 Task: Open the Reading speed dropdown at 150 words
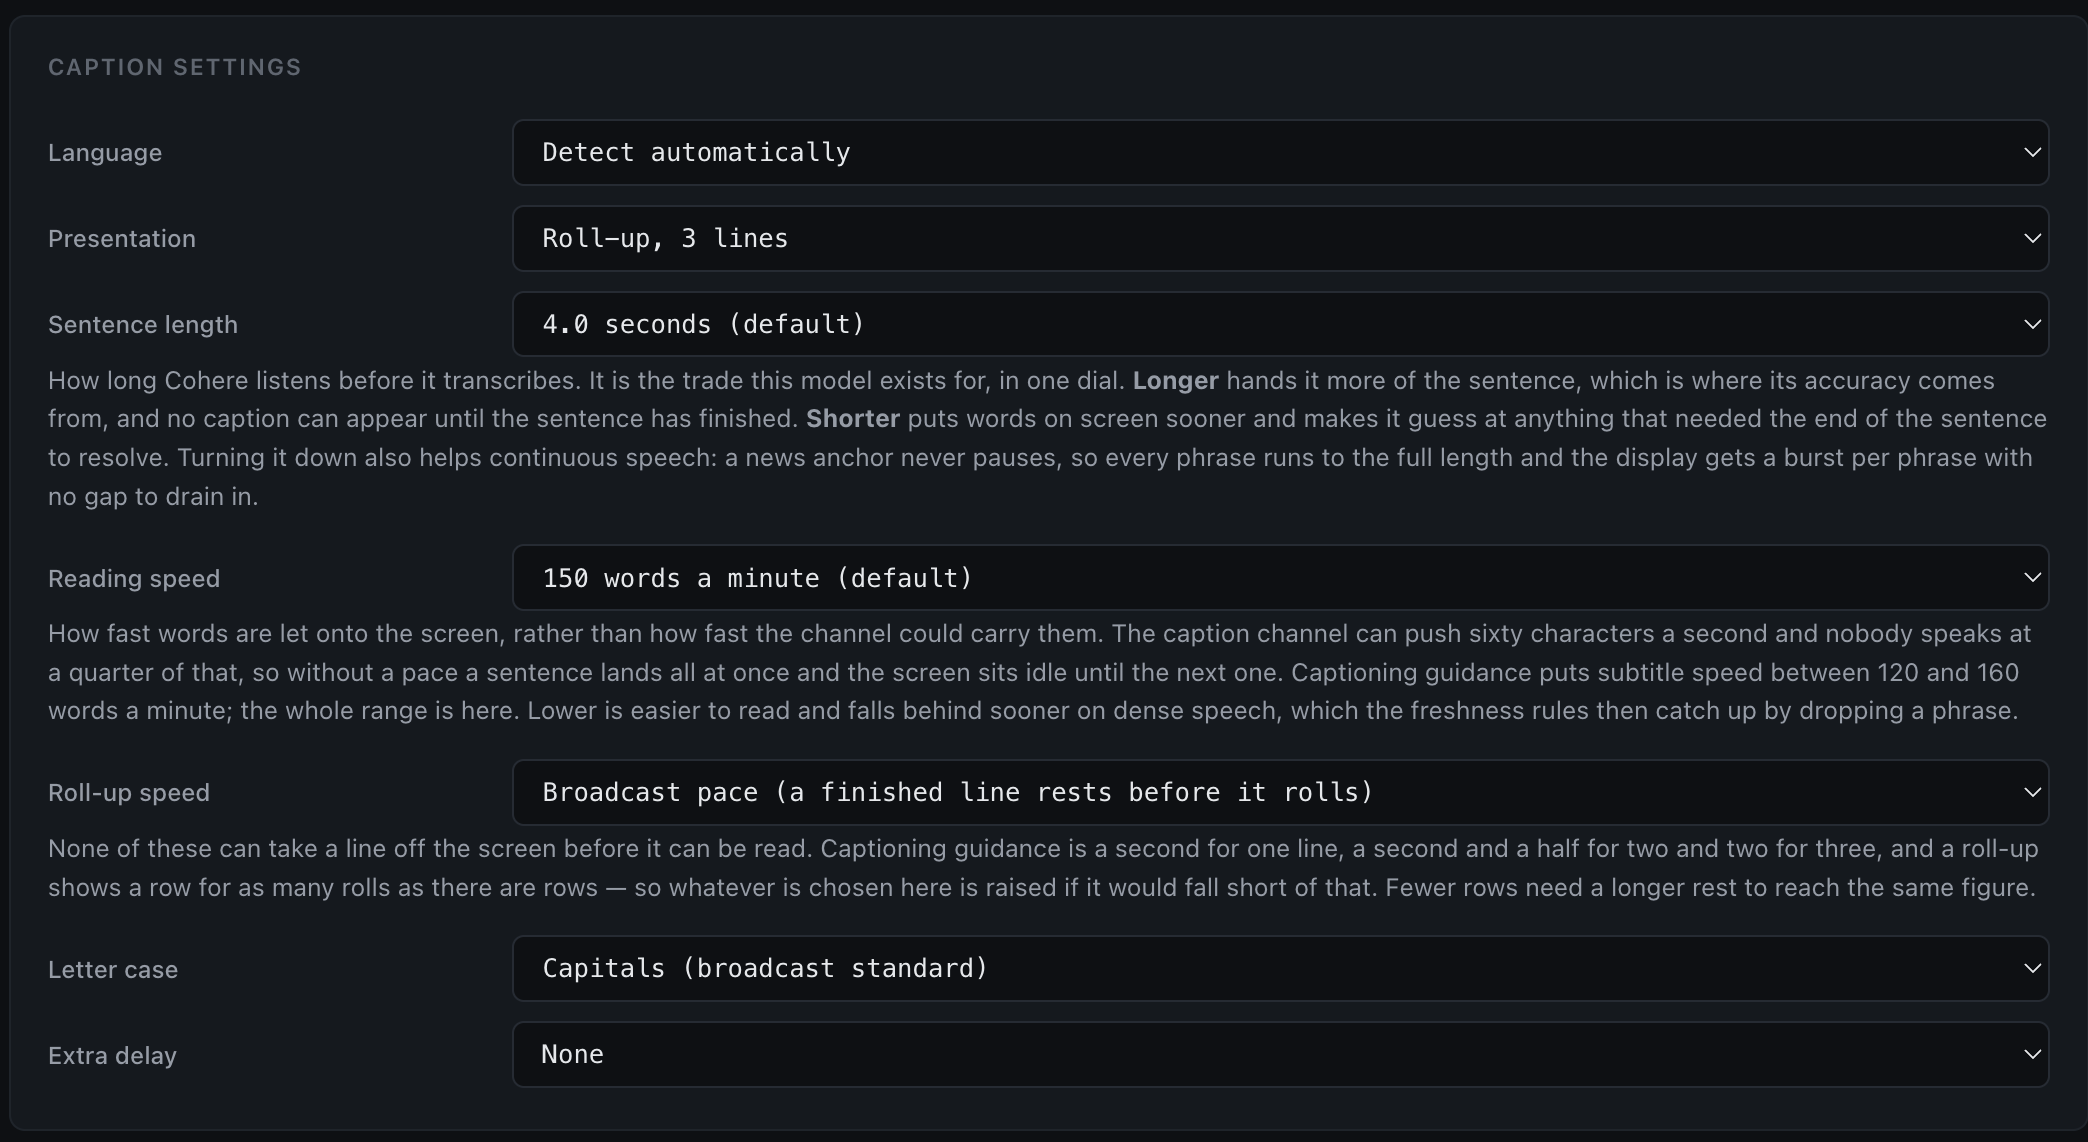coord(1280,578)
